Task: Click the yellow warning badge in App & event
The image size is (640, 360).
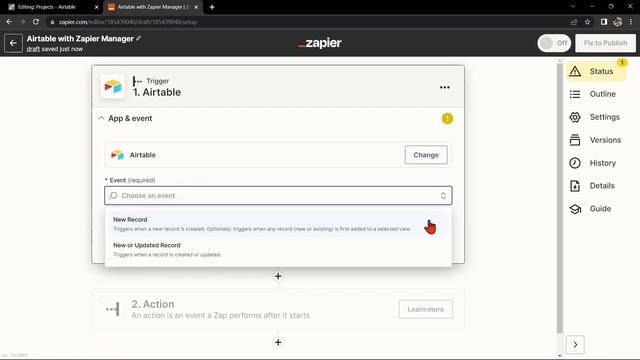Action: point(447,118)
